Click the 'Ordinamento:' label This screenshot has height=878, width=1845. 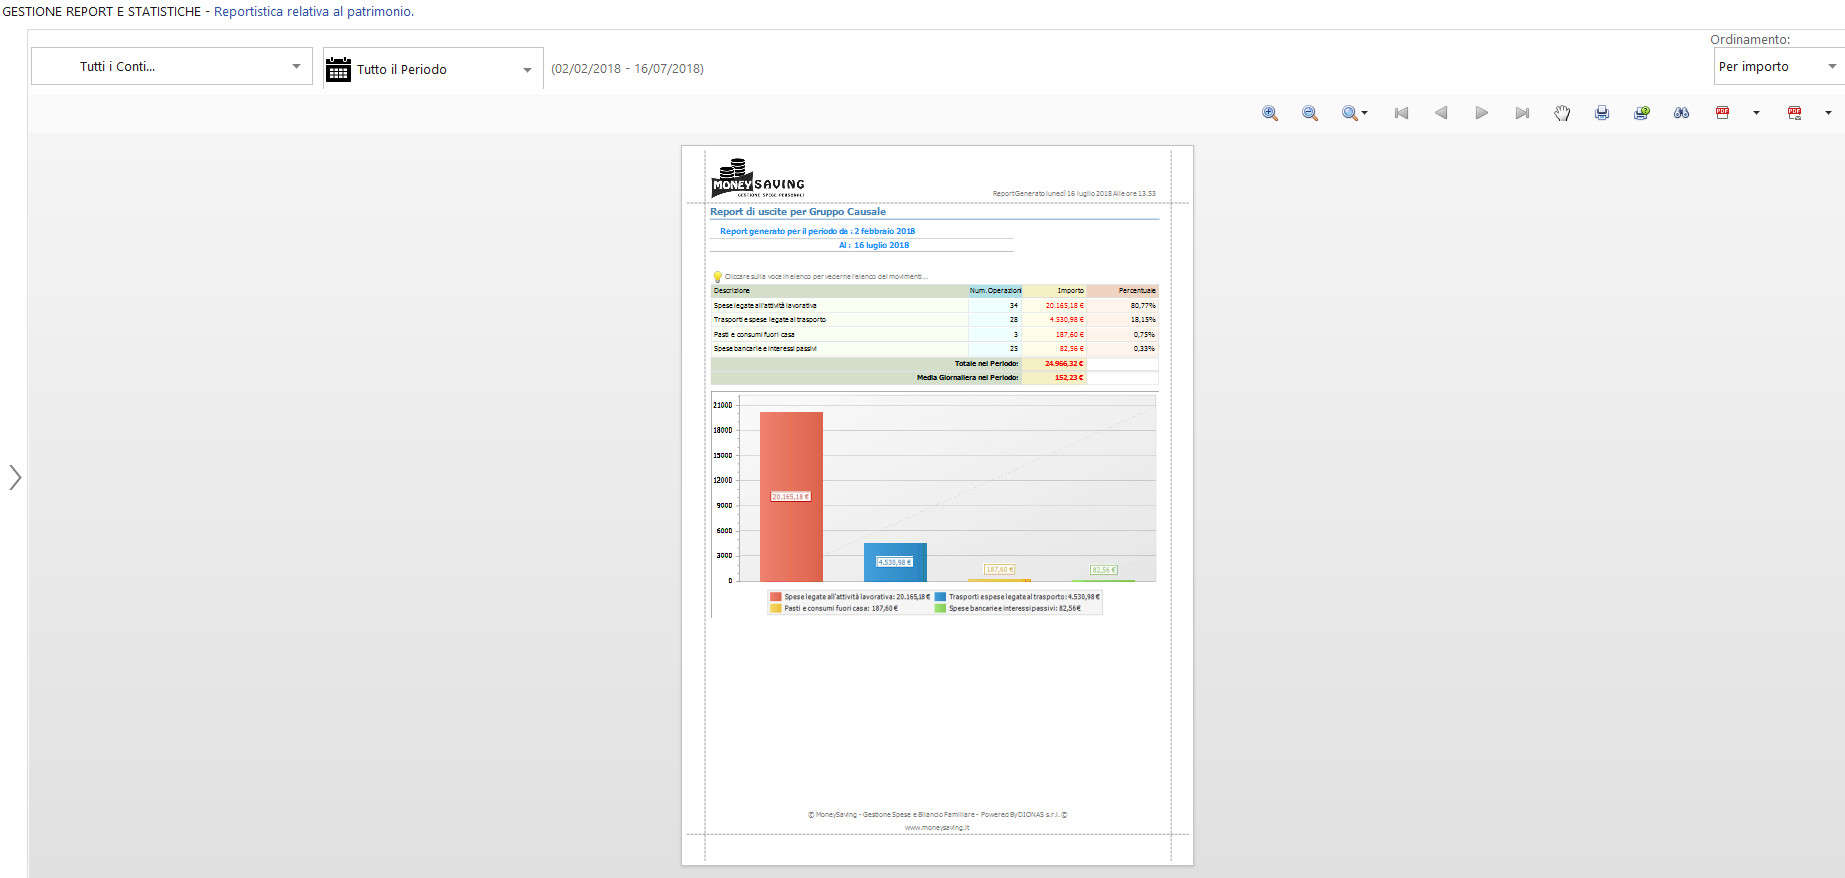1750,40
